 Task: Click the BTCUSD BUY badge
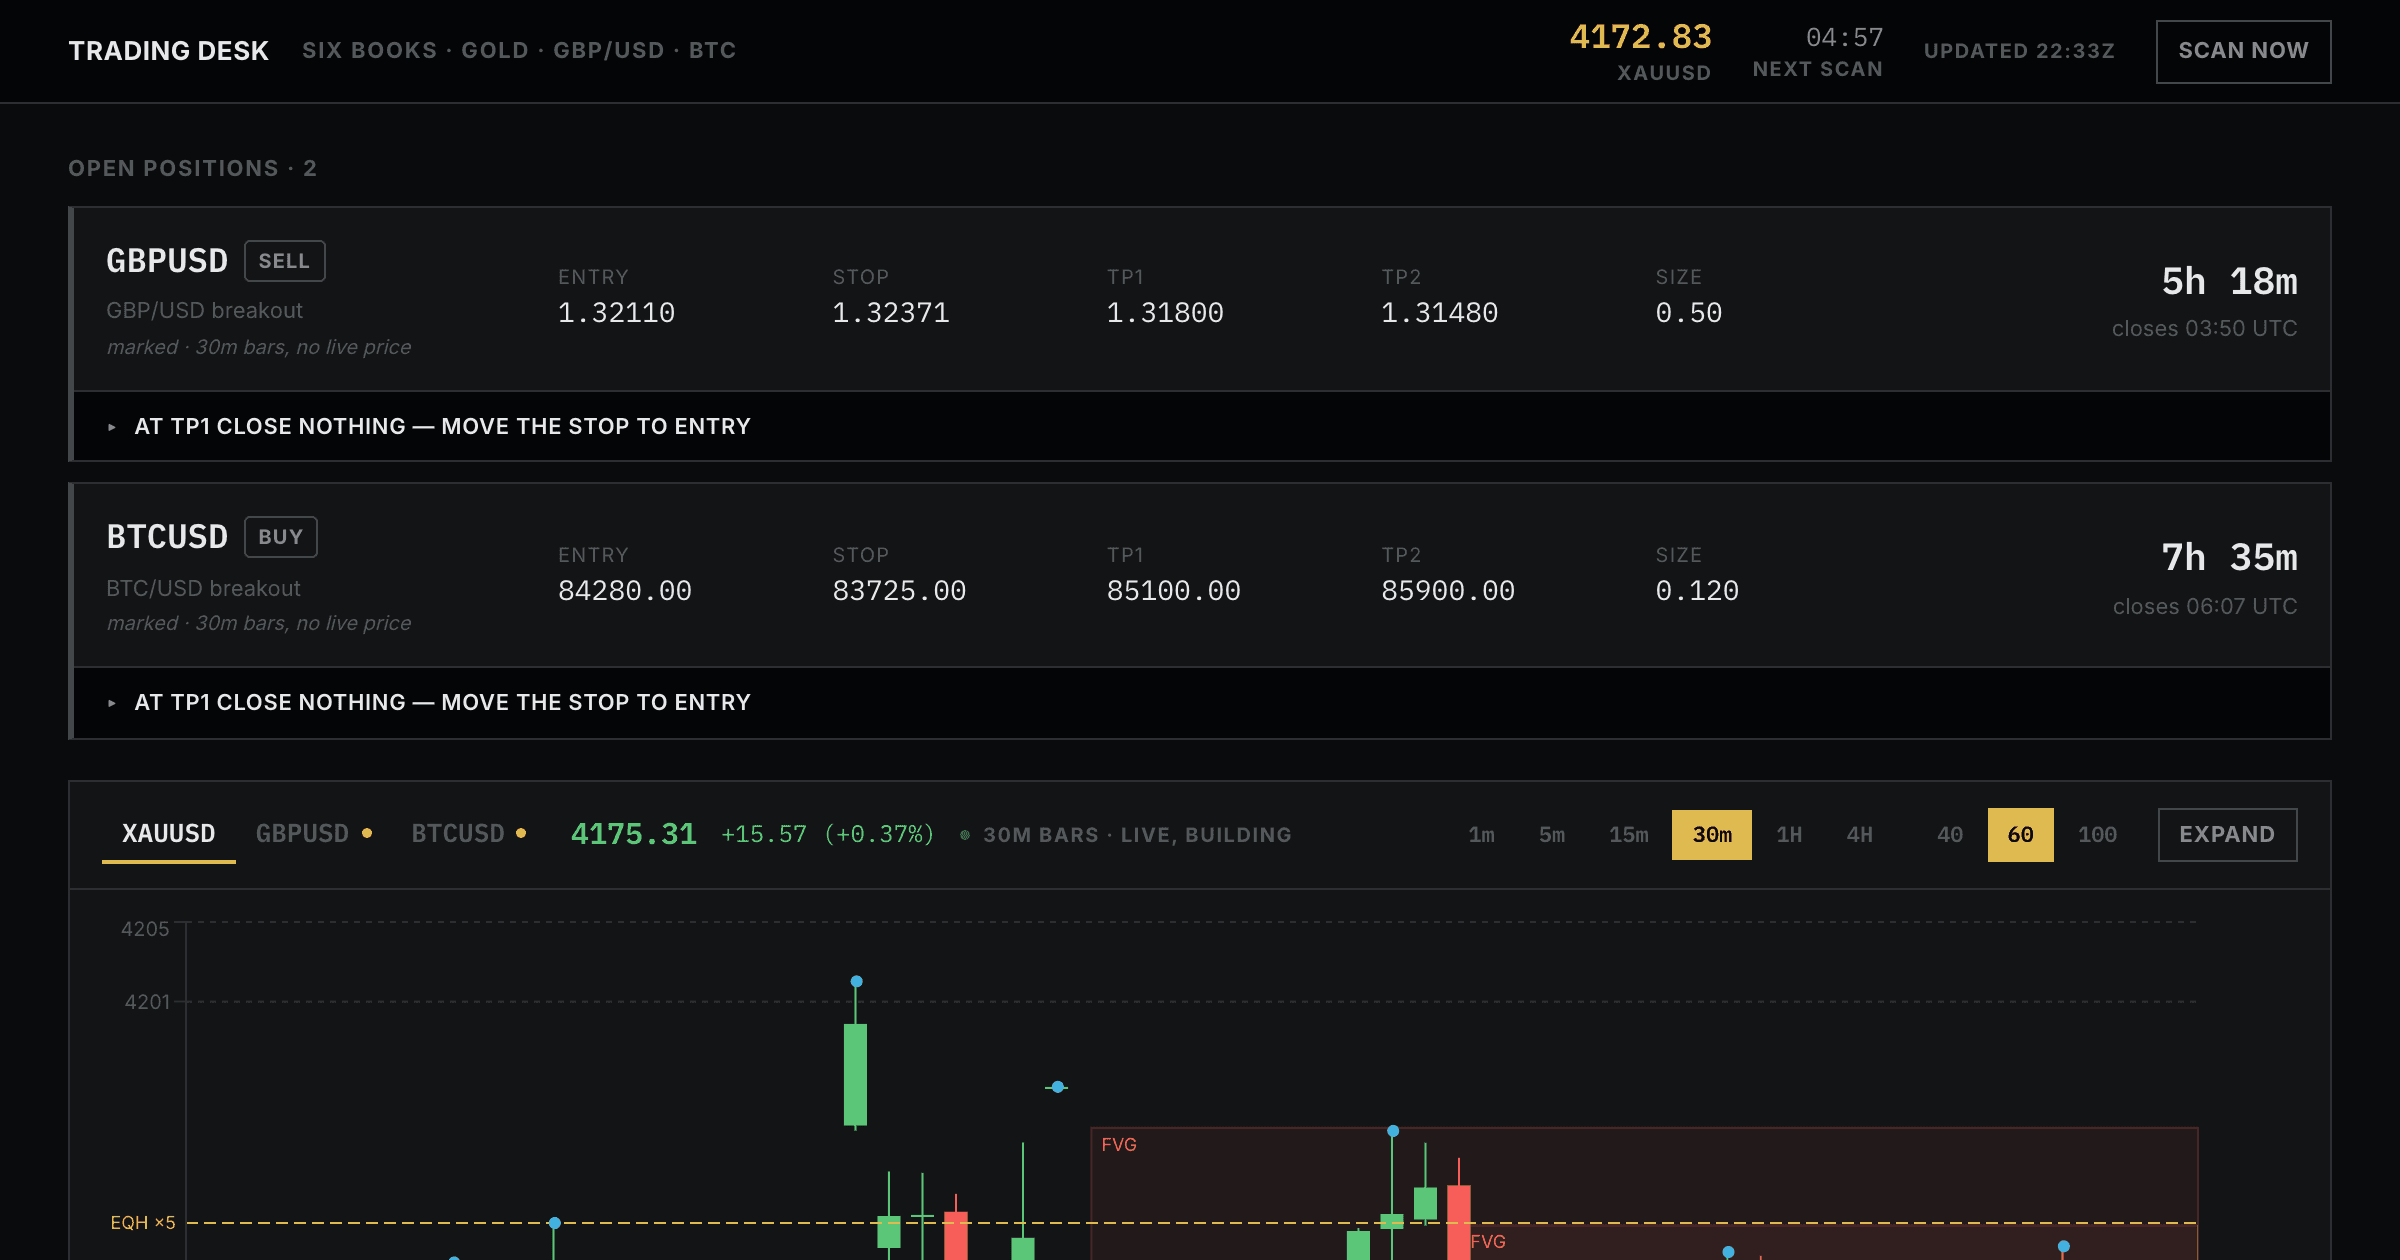click(x=280, y=537)
